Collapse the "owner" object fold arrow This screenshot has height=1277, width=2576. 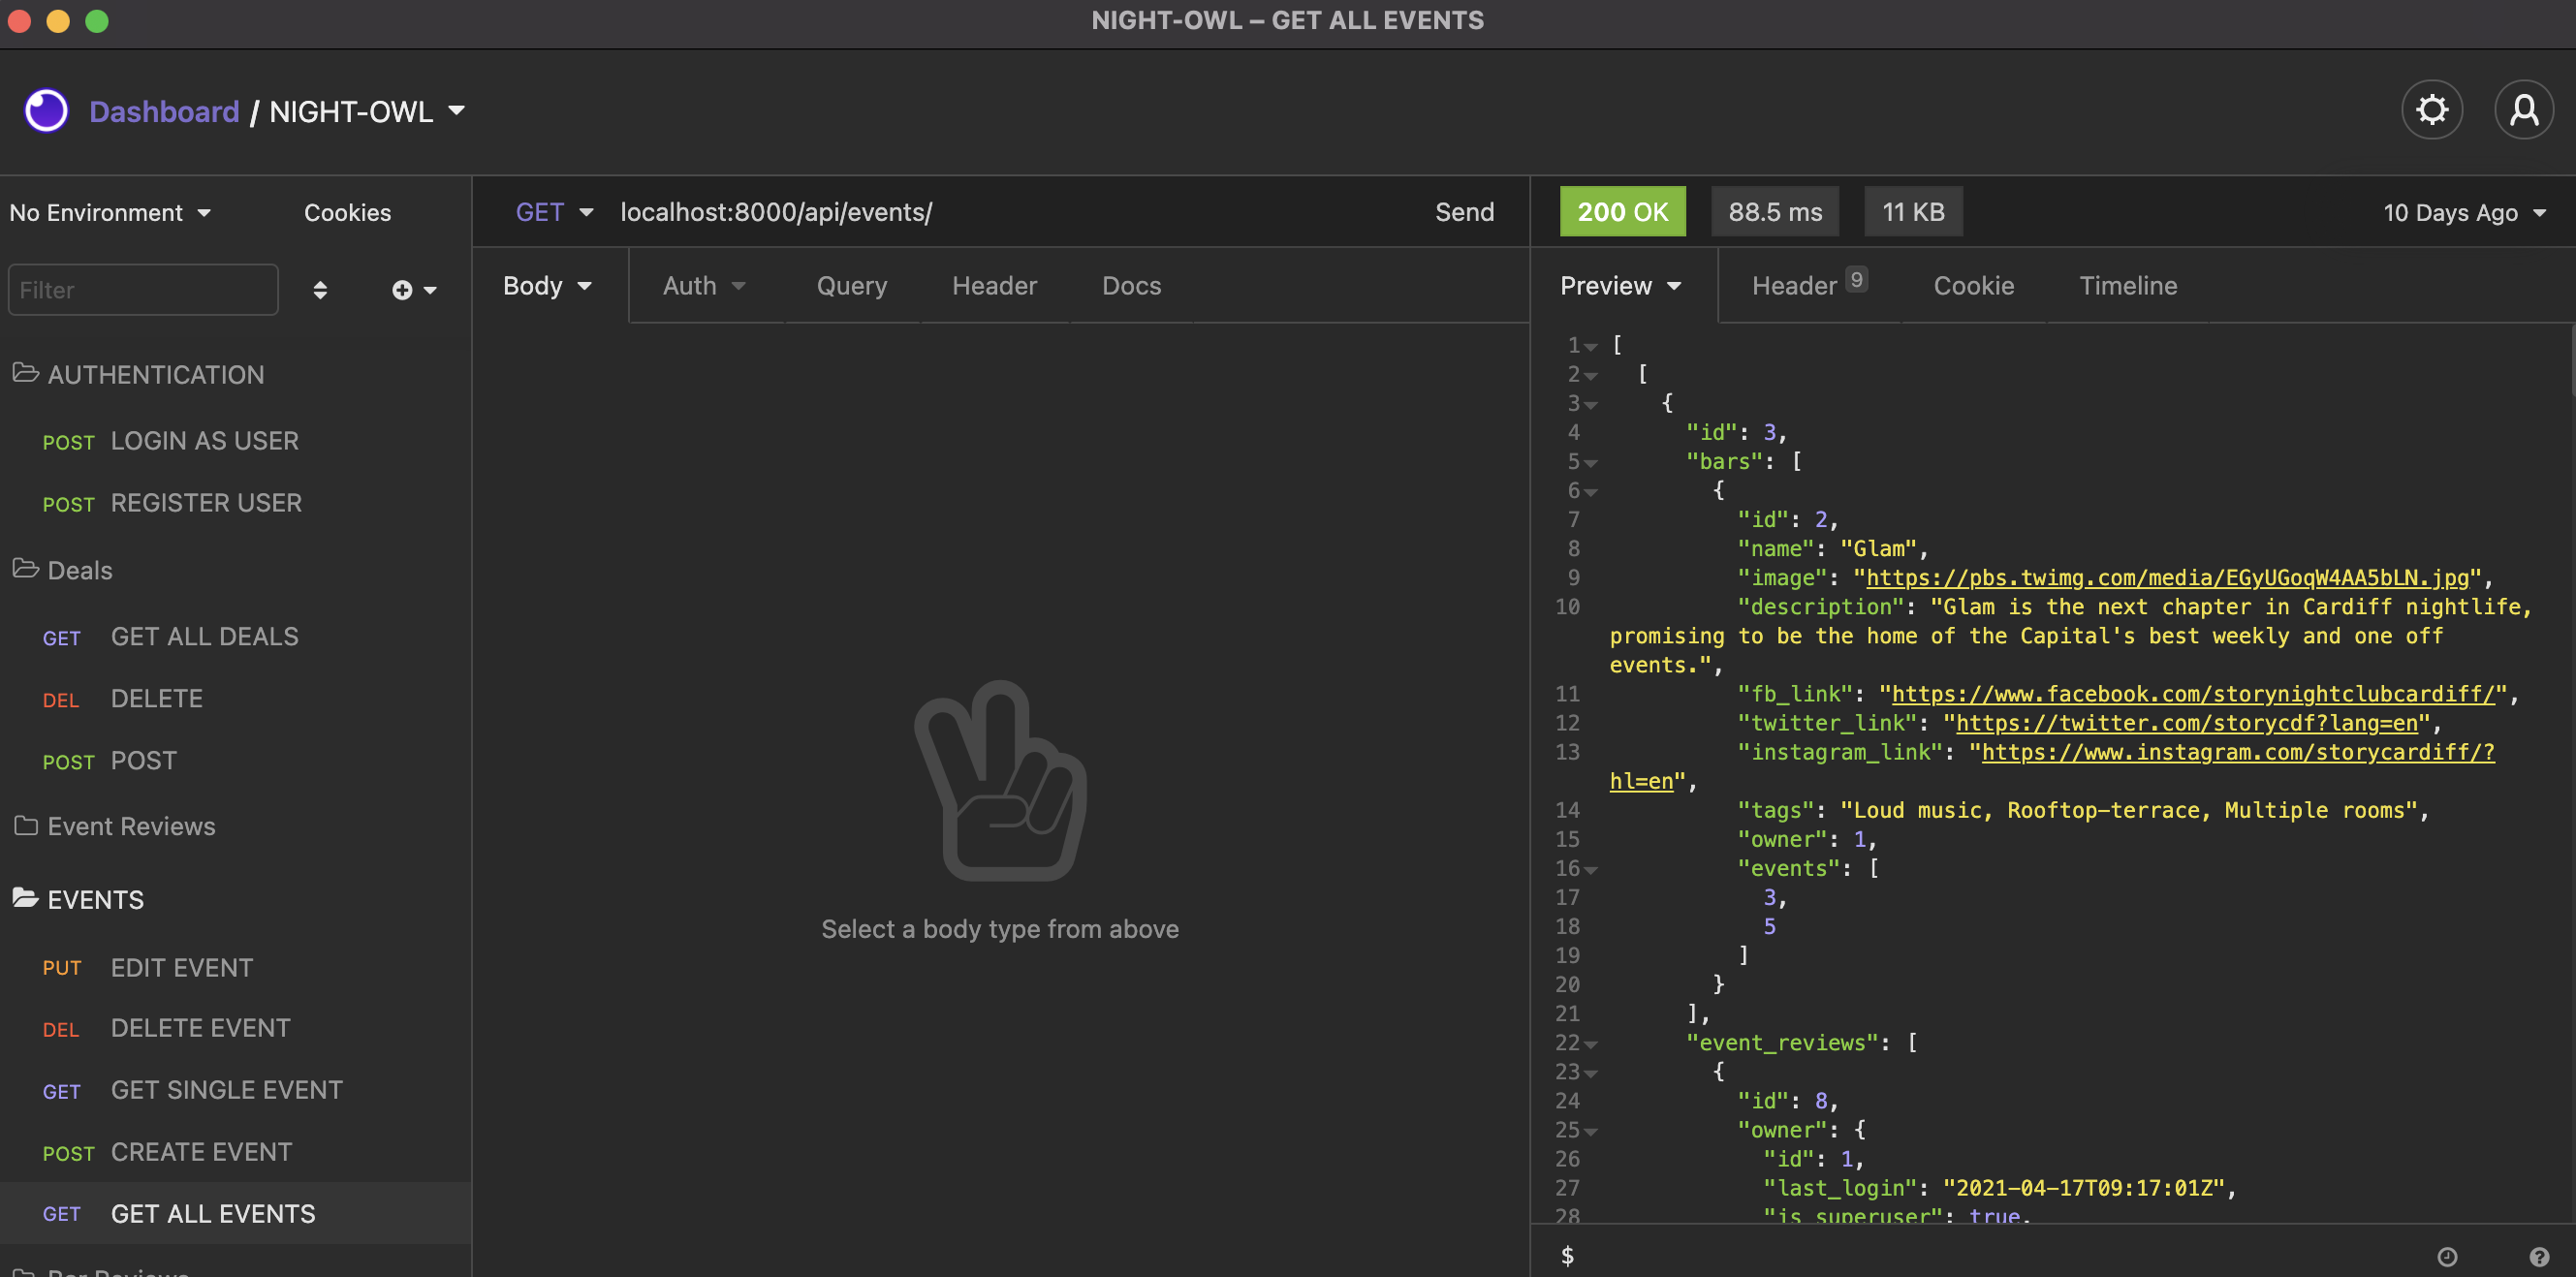point(1590,1131)
